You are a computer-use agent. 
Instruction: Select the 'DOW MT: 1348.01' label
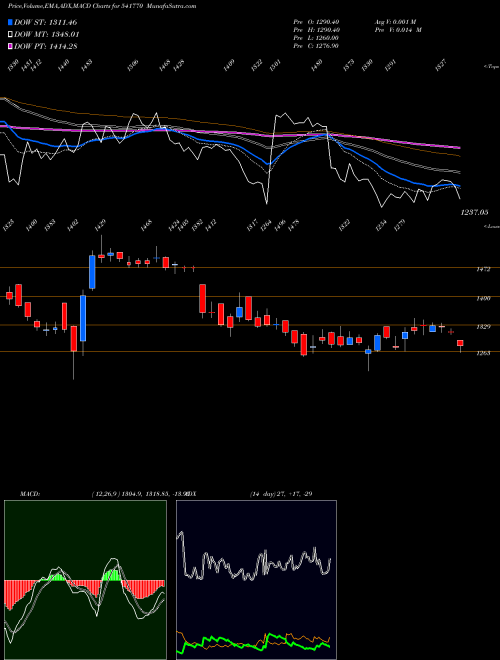(46, 34)
